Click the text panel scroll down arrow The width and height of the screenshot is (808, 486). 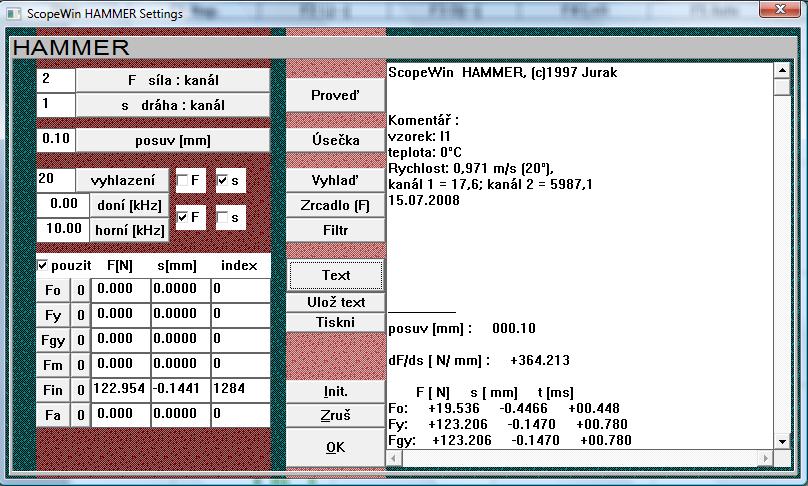tap(782, 442)
